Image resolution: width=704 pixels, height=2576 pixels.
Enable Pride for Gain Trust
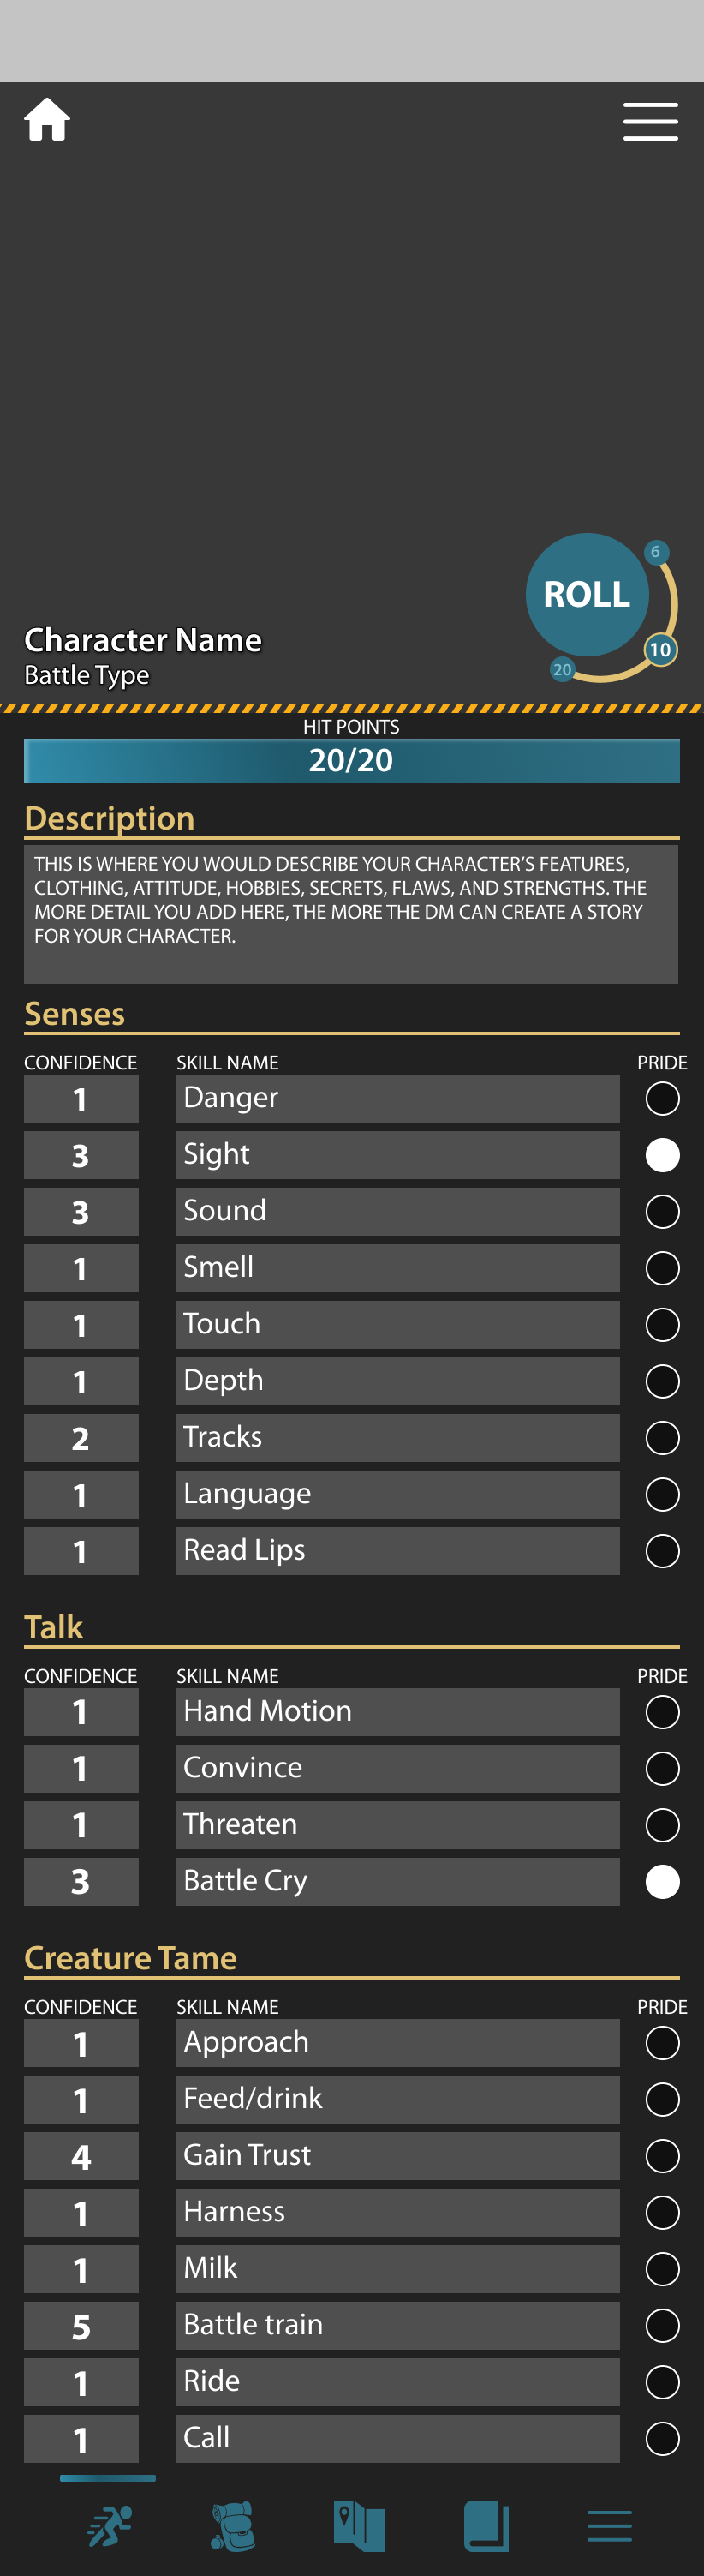pos(662,2155)
